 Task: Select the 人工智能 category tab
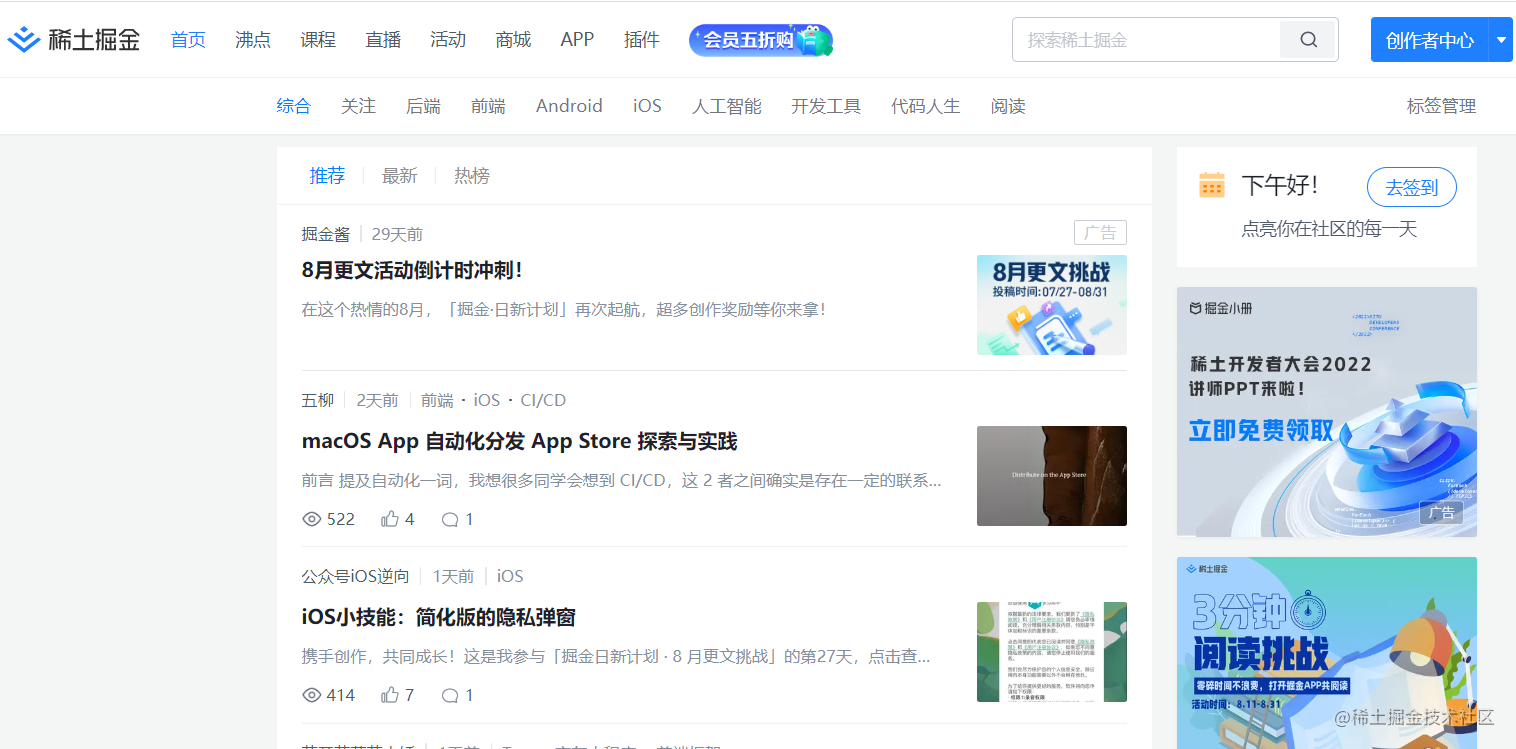pyautogui.click(x=727, y=106)
